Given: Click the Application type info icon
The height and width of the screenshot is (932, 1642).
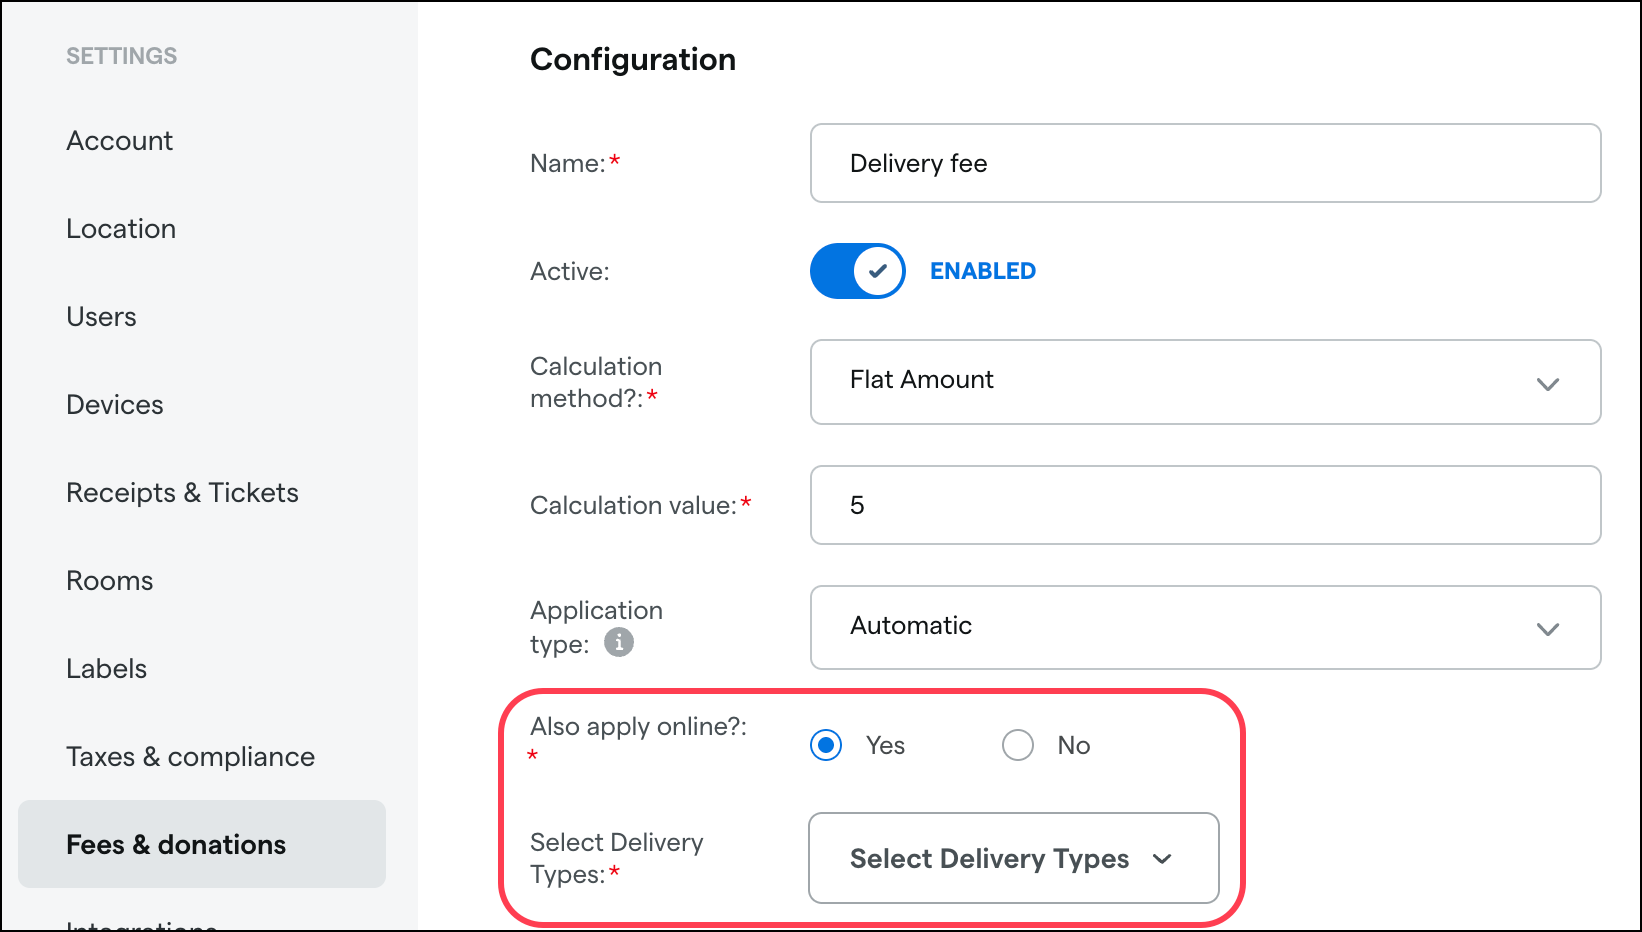Looking at the screenshot, I should pos(619,642).
